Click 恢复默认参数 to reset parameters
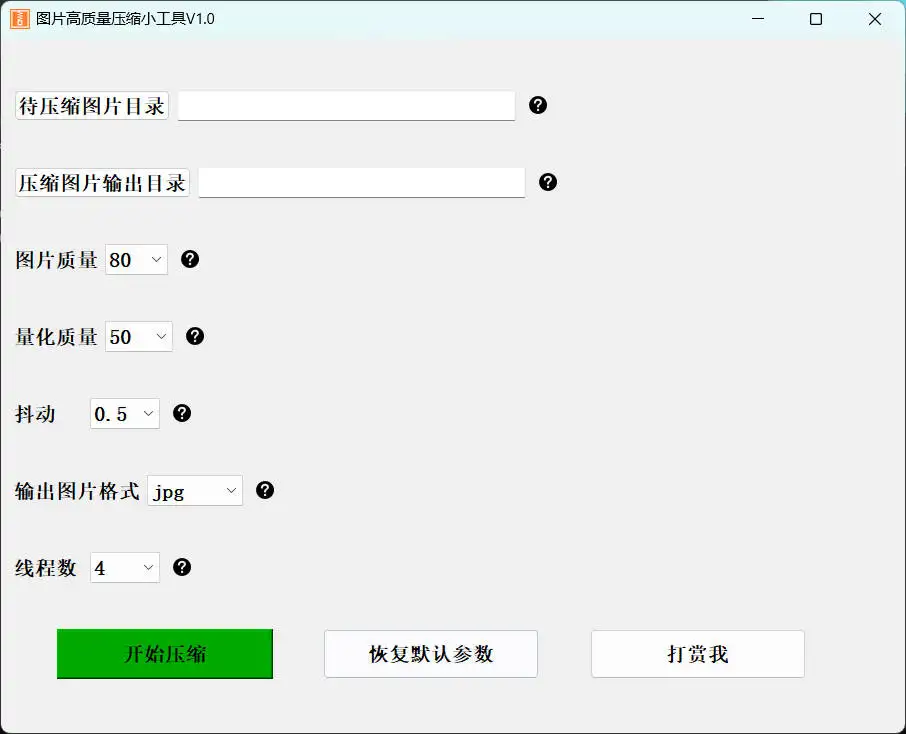The image size is (906, 734). 431,654
